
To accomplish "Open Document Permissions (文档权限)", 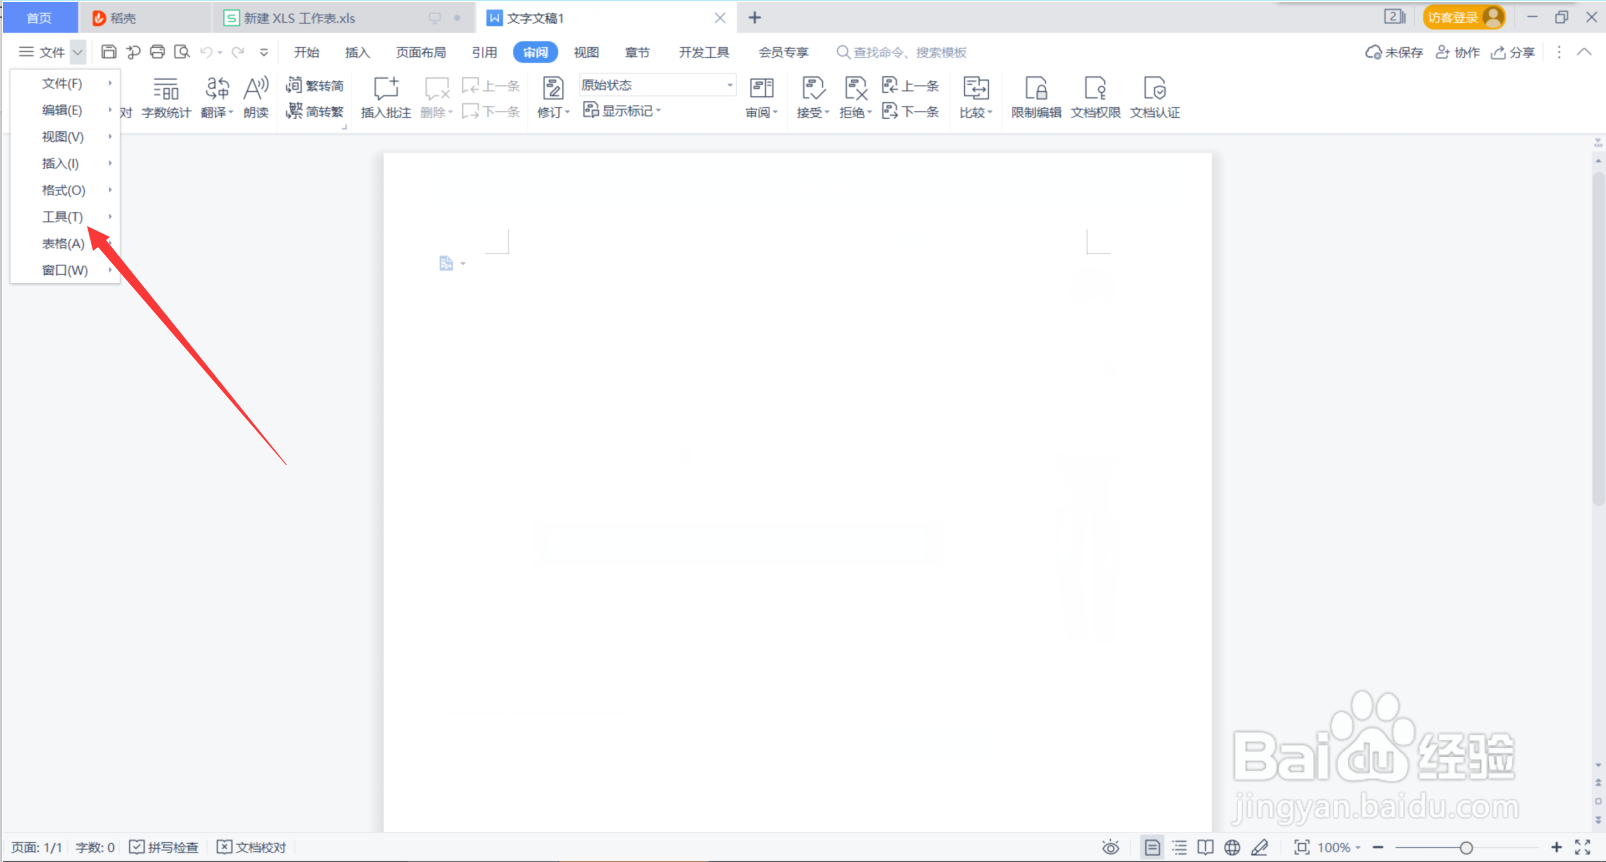I will [x=1095, y=98].
